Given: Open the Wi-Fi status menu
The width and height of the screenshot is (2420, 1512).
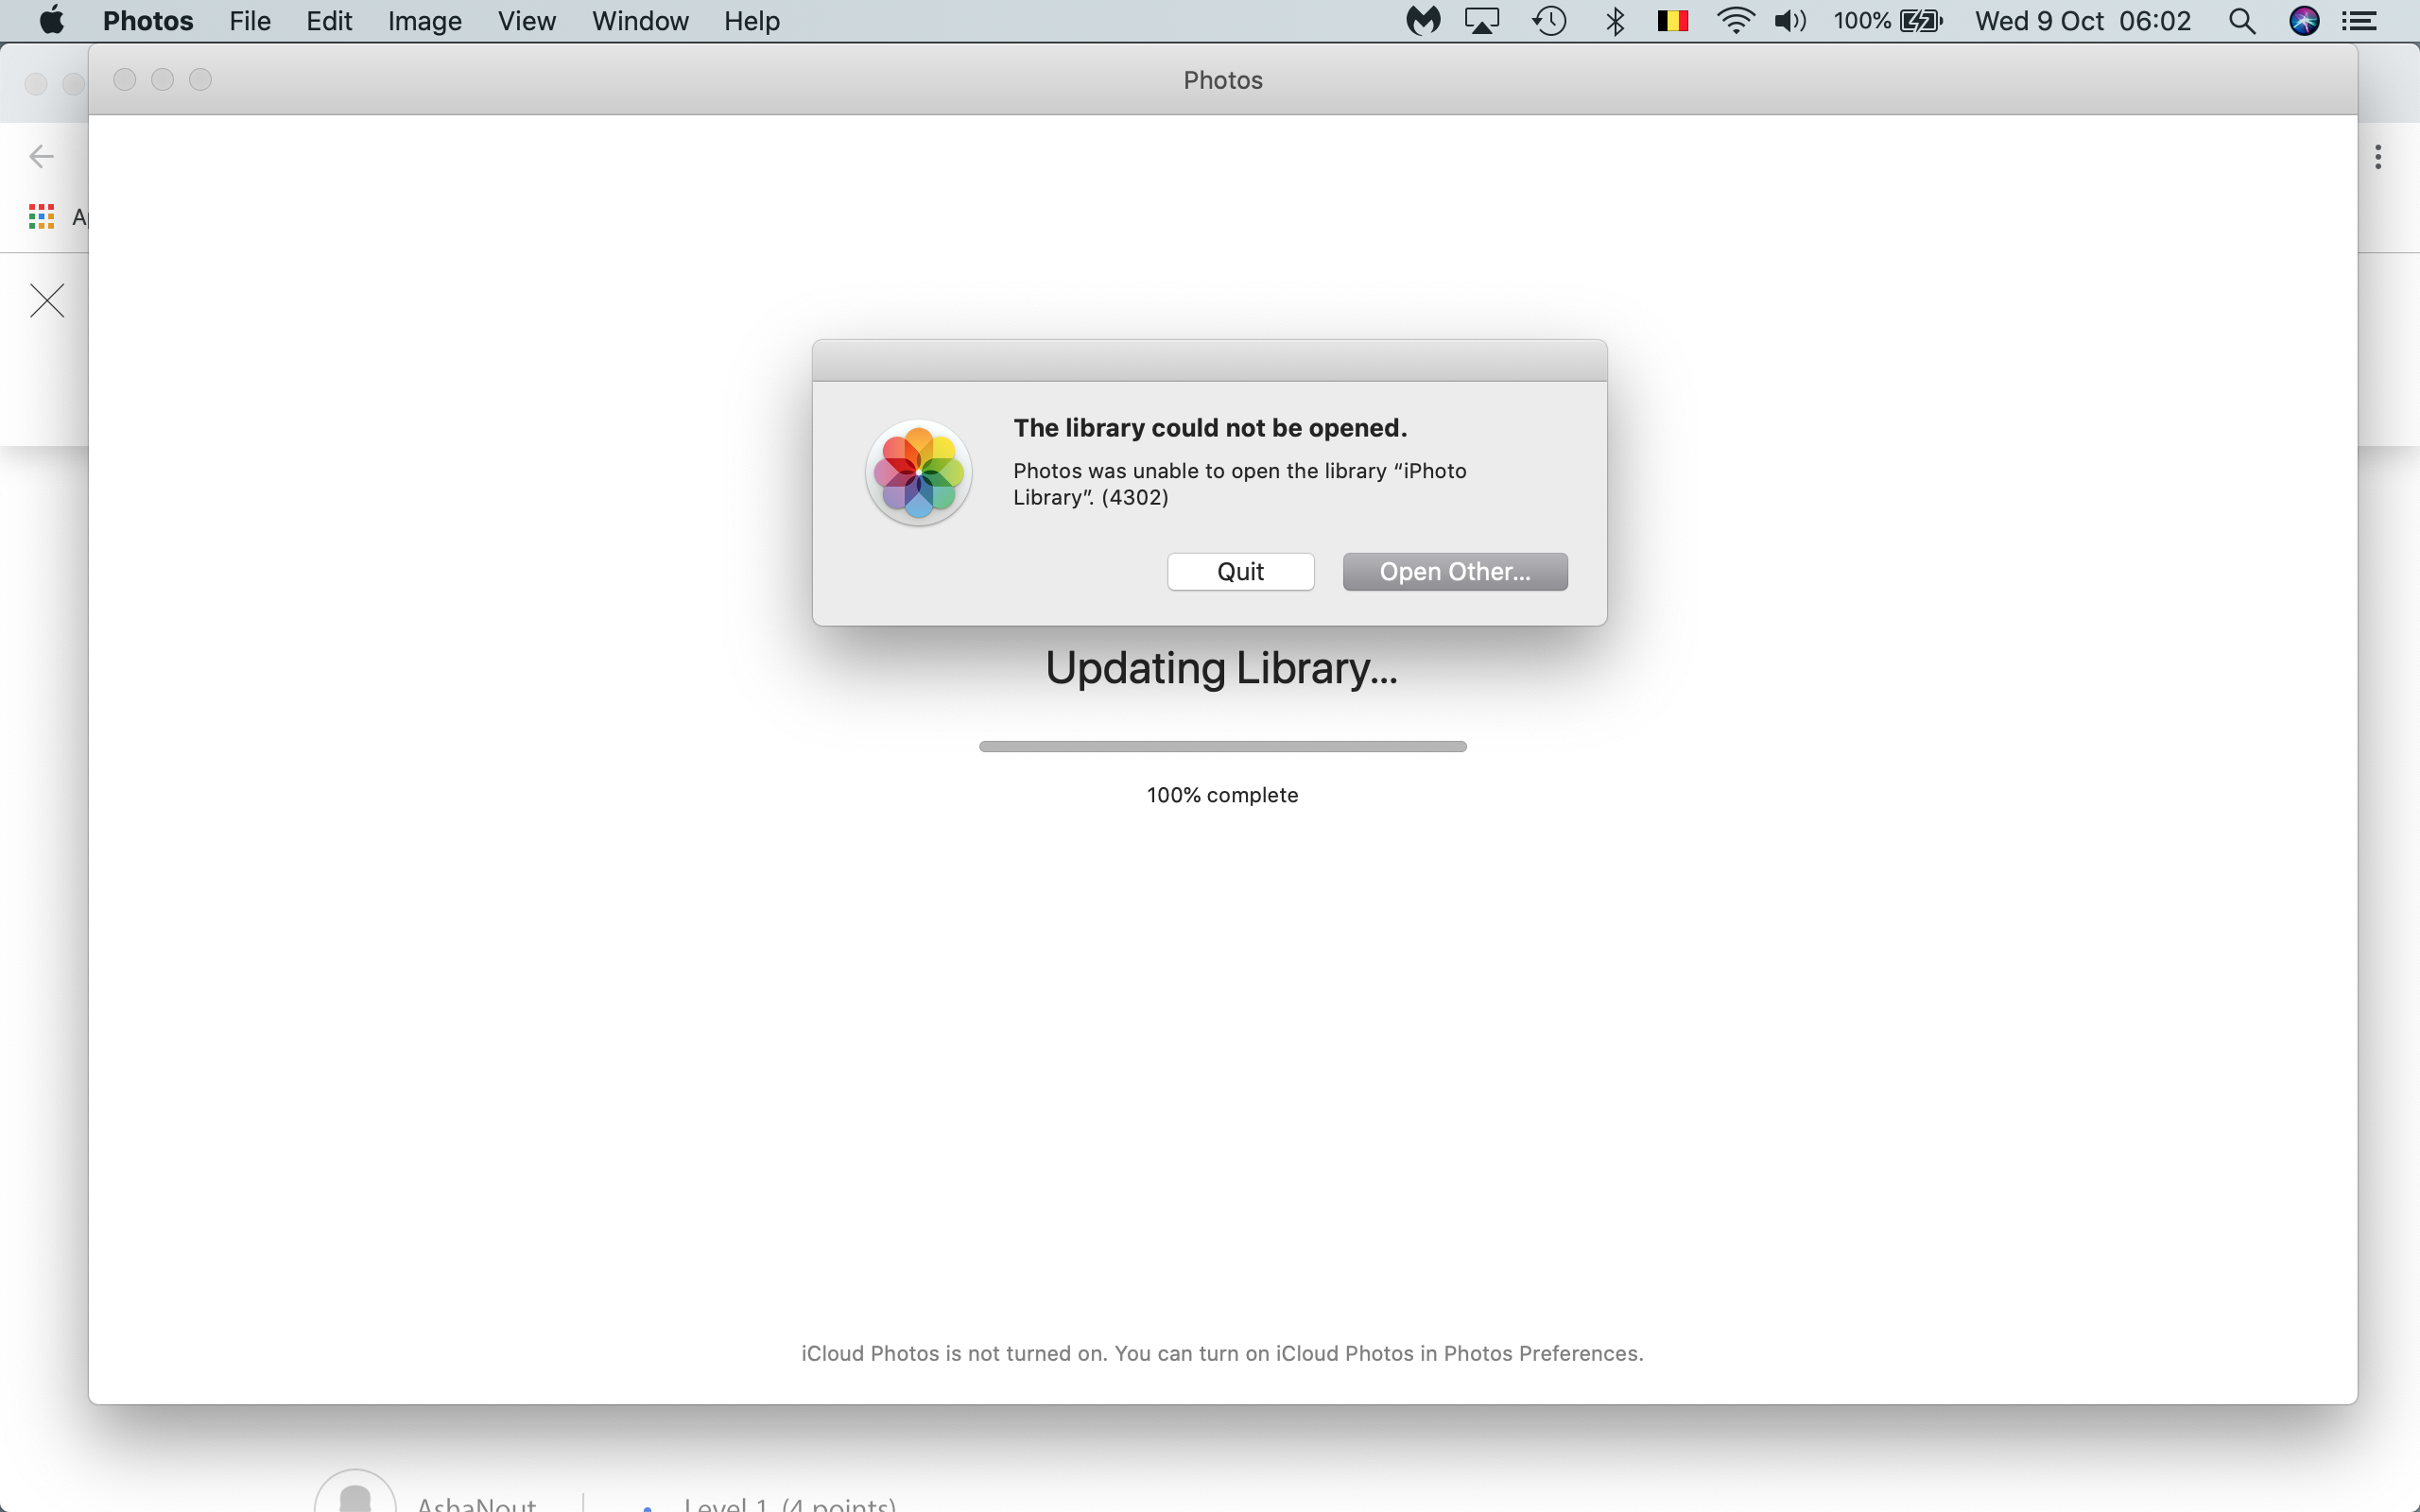Looking at the screenshot, I should 1735,21.
